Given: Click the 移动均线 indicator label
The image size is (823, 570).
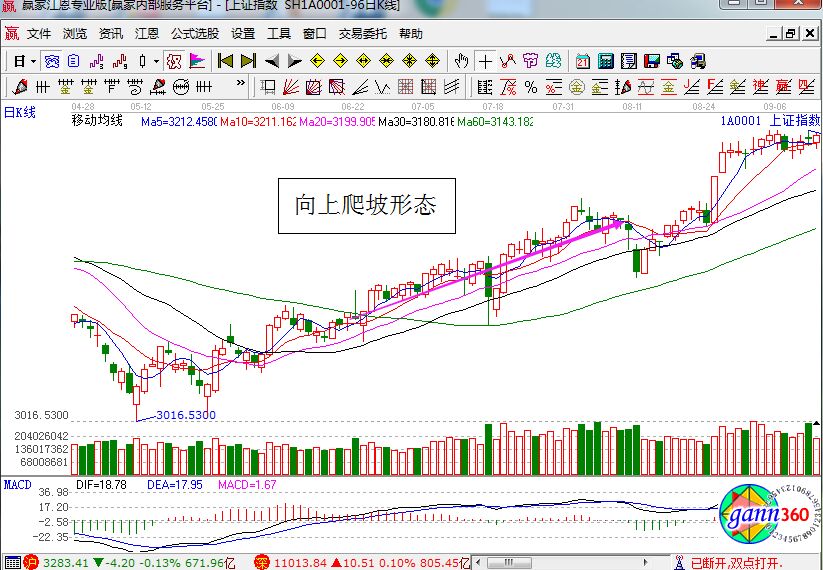Looking at the screenshot, I should click(97, 121).
